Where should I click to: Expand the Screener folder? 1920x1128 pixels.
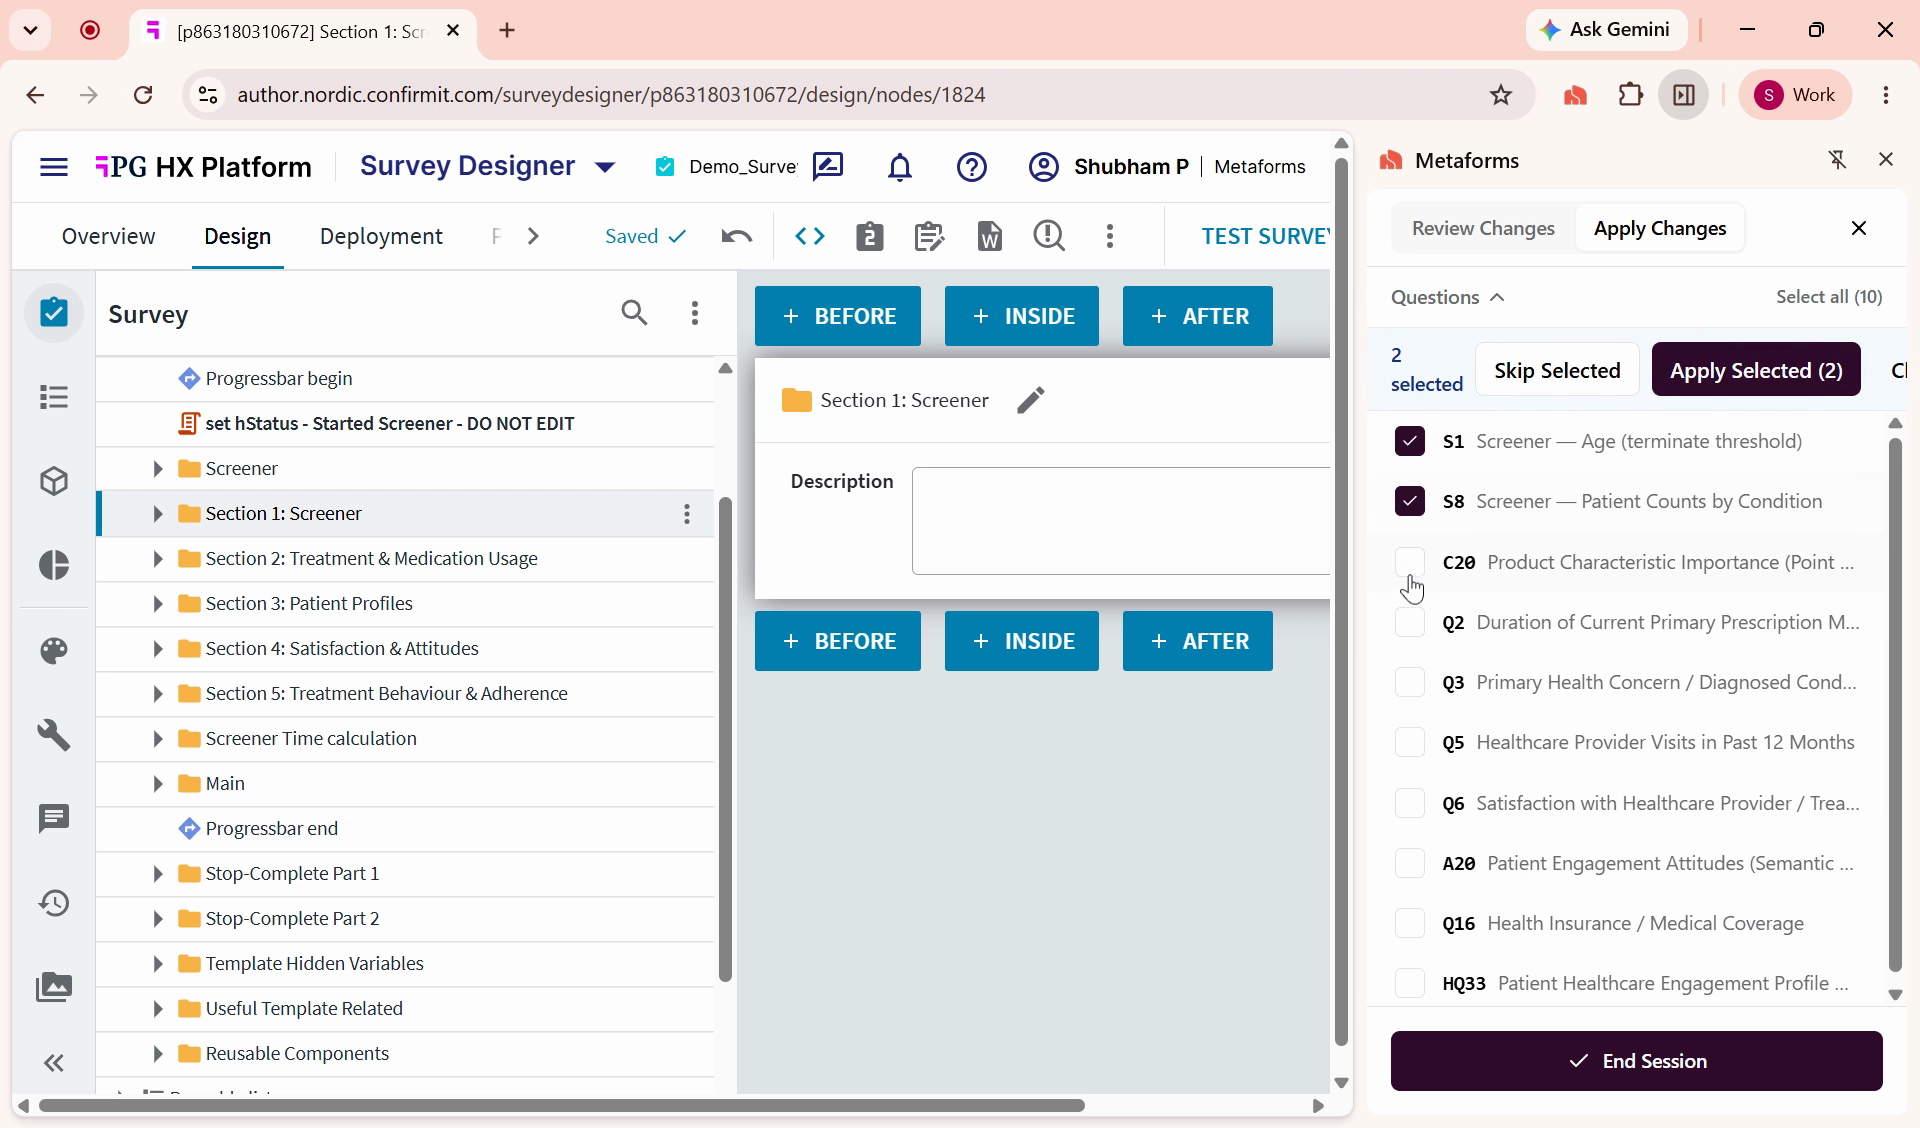click(x=157, y=469)
